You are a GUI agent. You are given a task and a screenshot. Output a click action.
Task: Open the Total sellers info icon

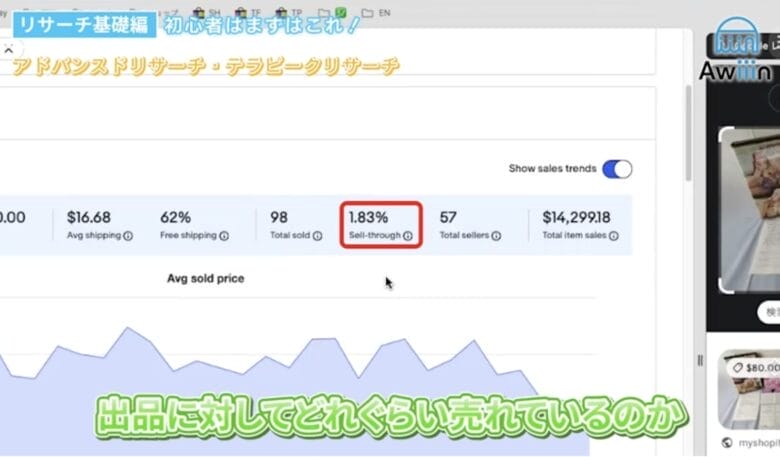pos(496,236)
